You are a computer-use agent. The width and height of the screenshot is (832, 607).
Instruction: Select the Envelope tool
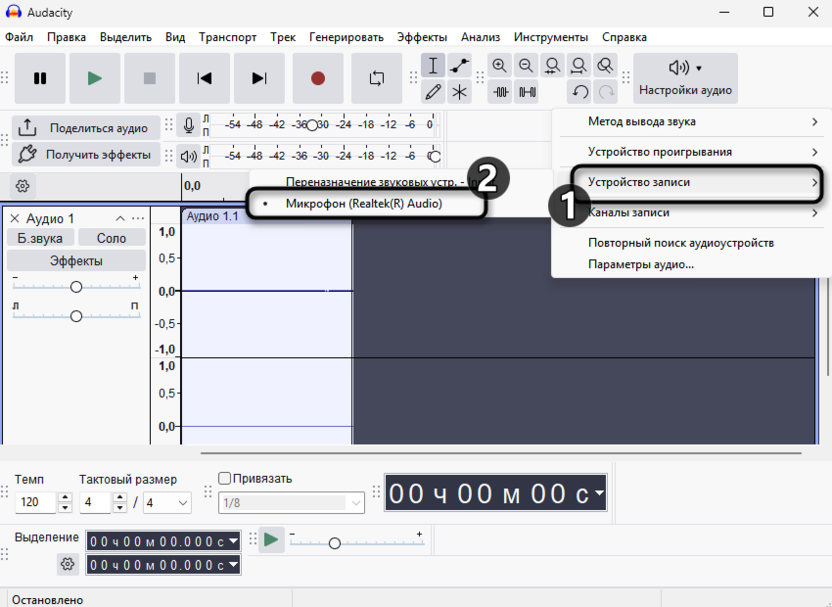(x=459, y=66)
